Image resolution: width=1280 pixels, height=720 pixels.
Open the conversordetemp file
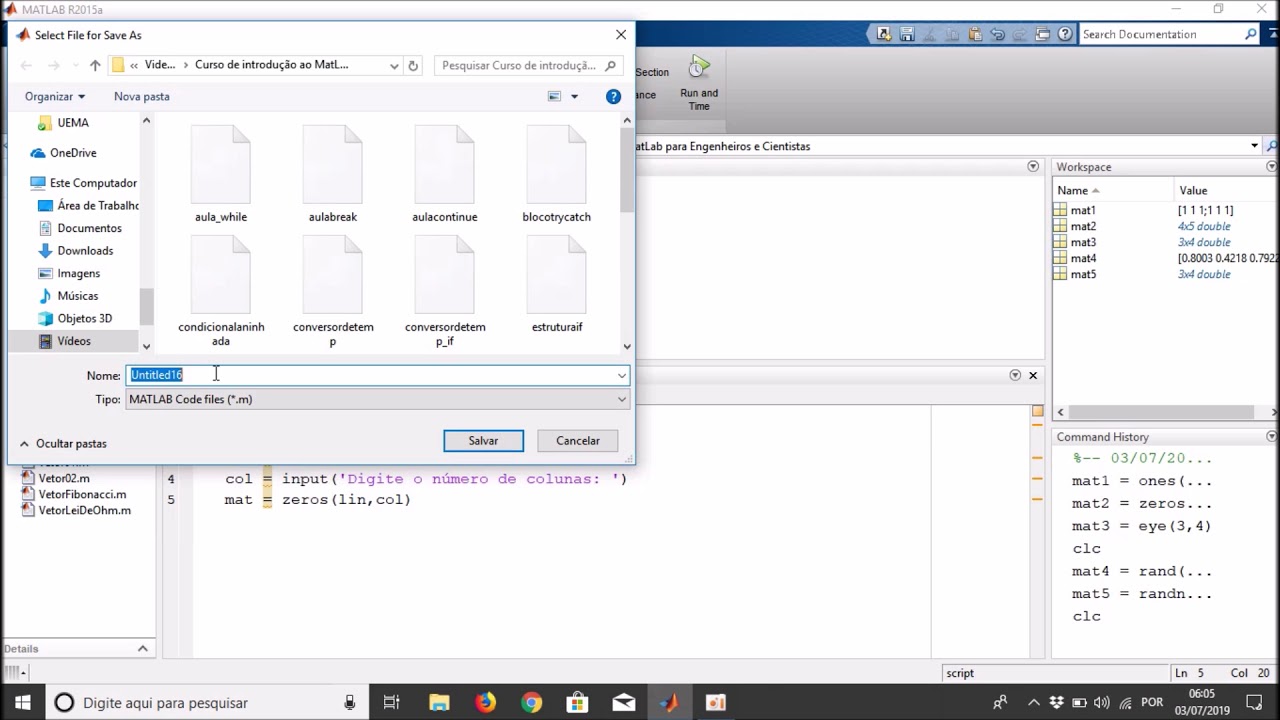tap(333, 291)
